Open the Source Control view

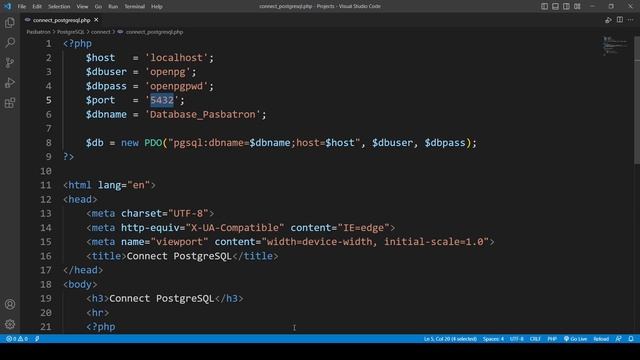tap(10, 63)
